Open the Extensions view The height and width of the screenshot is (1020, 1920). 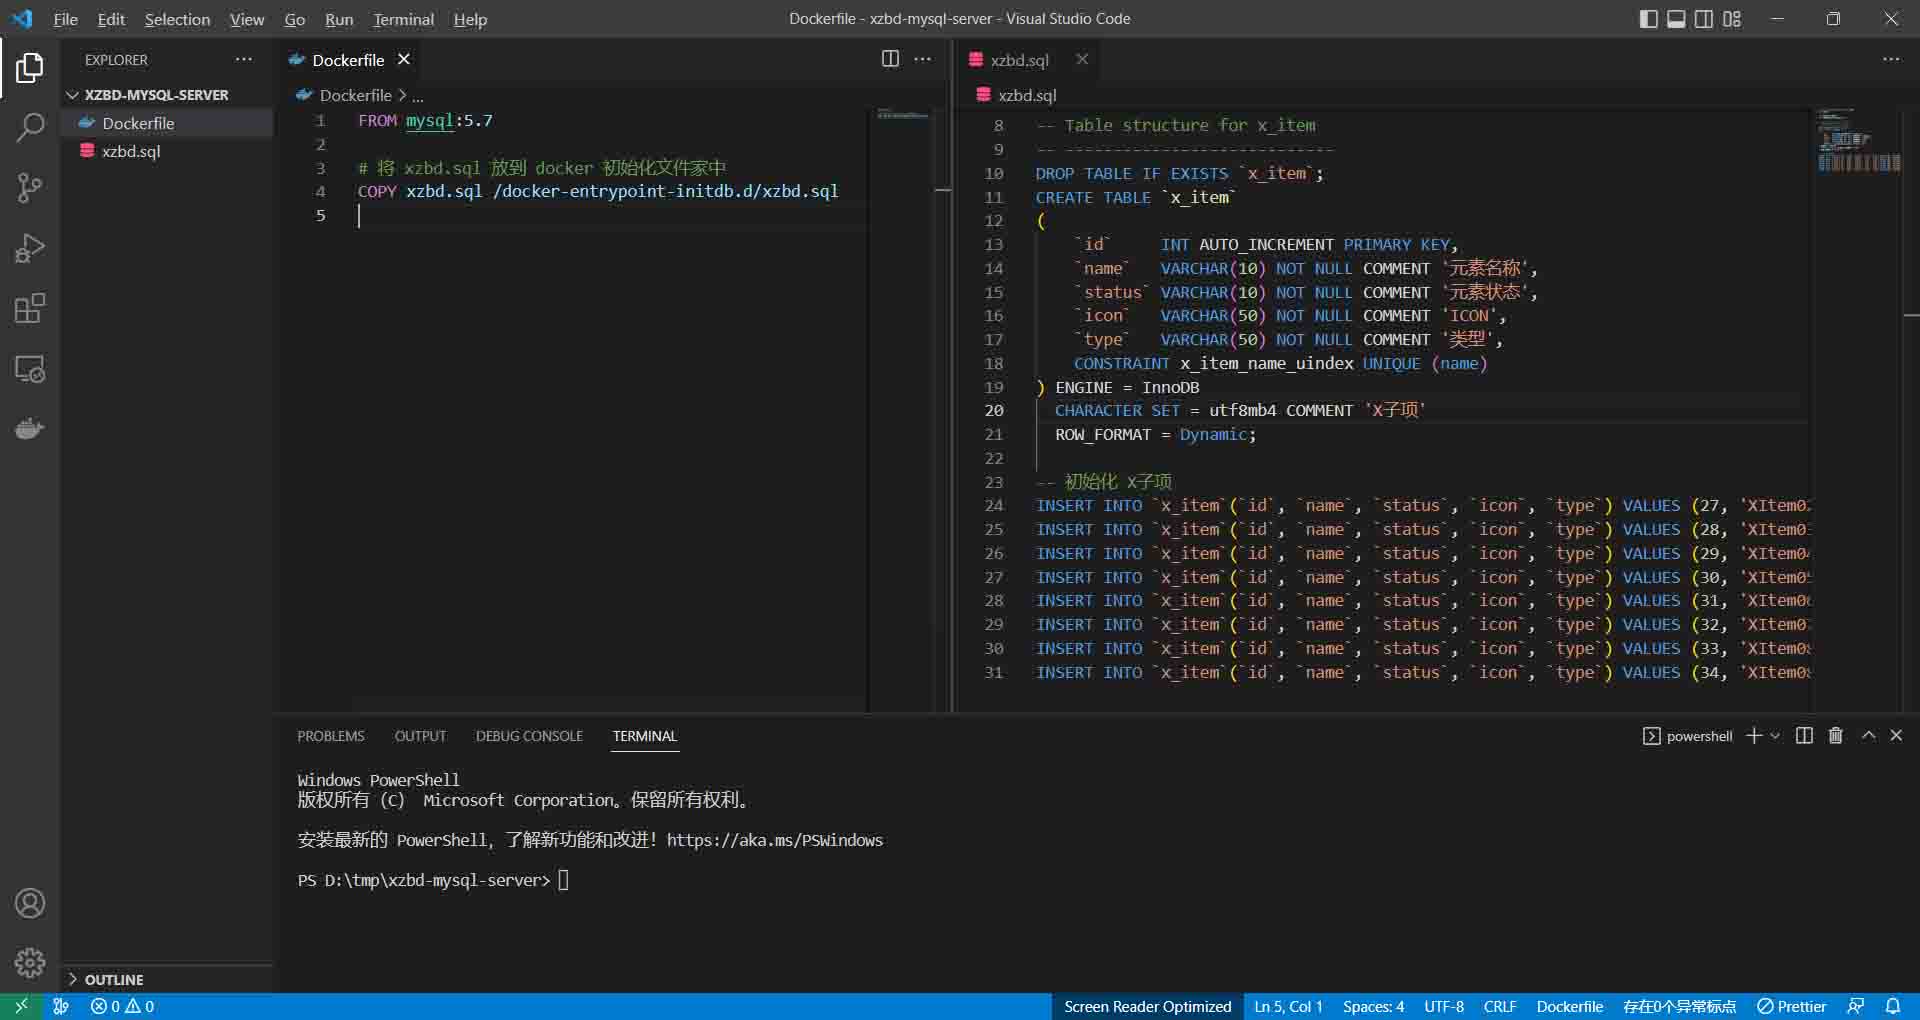point(30,309)
